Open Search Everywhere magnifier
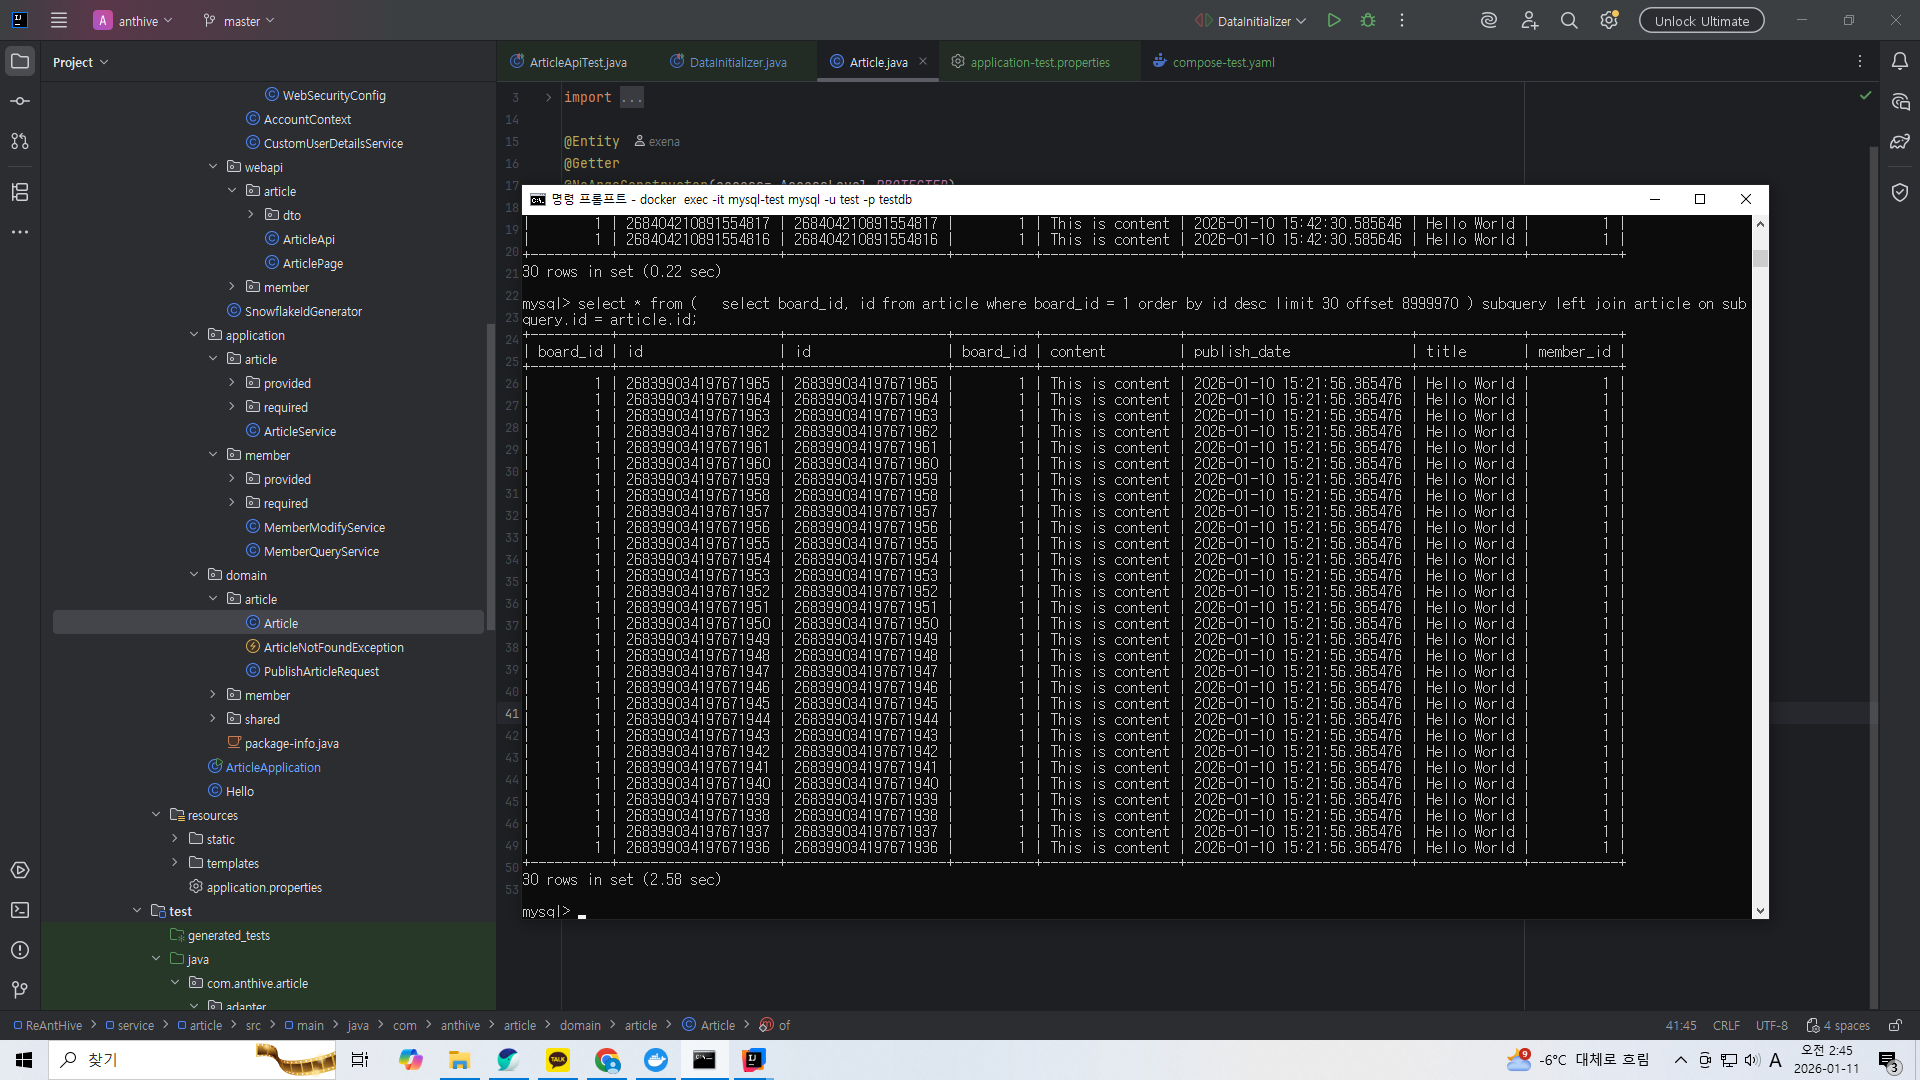Screen dimensions: 1920x1080 pyautogui.click(x=1569, y=20)
